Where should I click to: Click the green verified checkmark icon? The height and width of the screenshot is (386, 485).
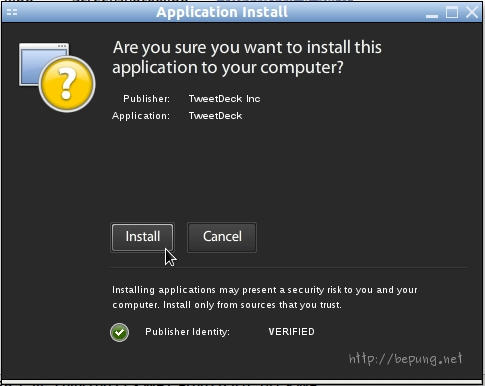[x=119, y=332]
